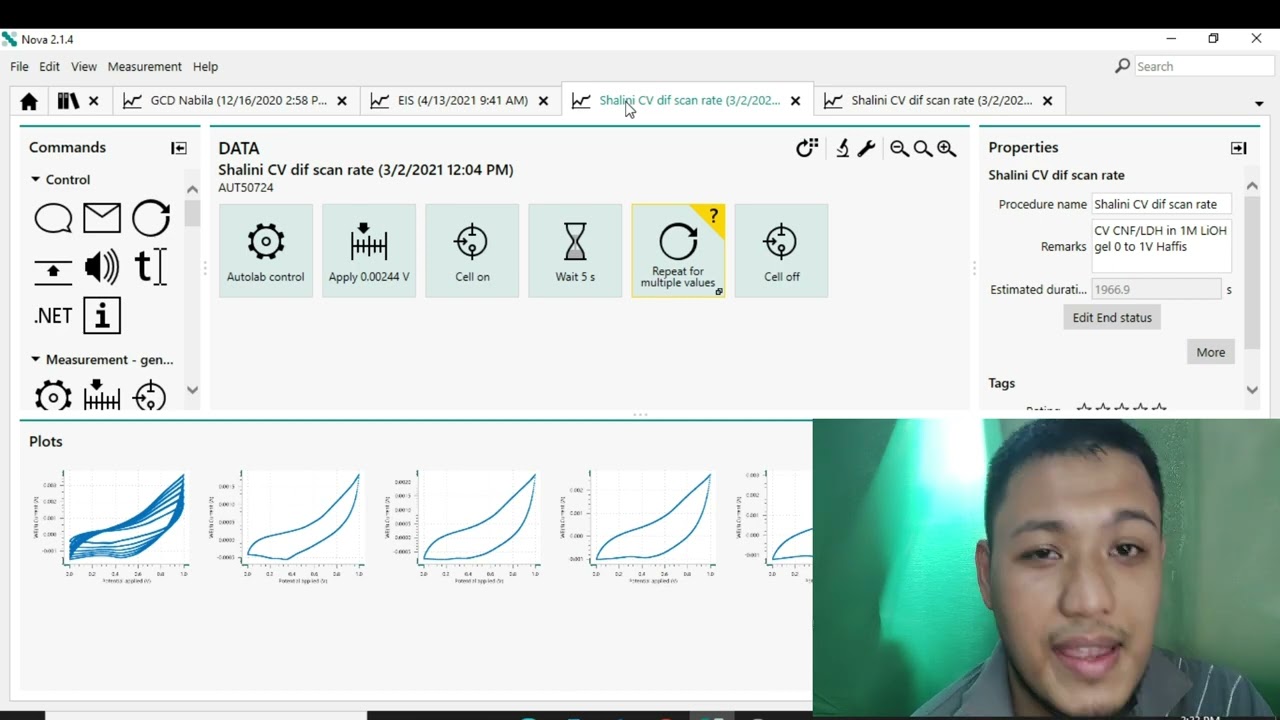This screenshot has height=720, width=1280.
Task: Open the tab list dropdown arrow
Action: (1259, 104)
